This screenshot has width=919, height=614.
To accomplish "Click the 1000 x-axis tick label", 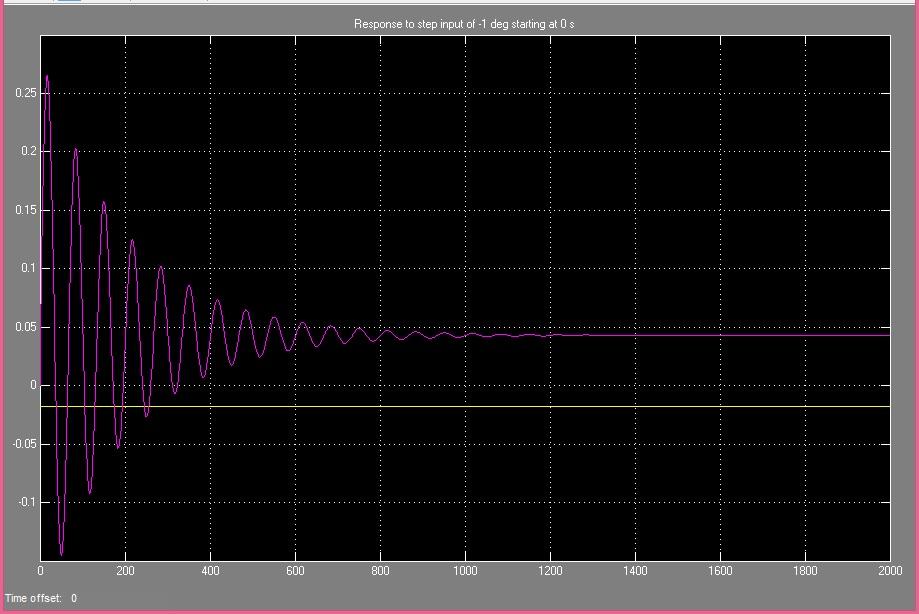I will point(465,571).
